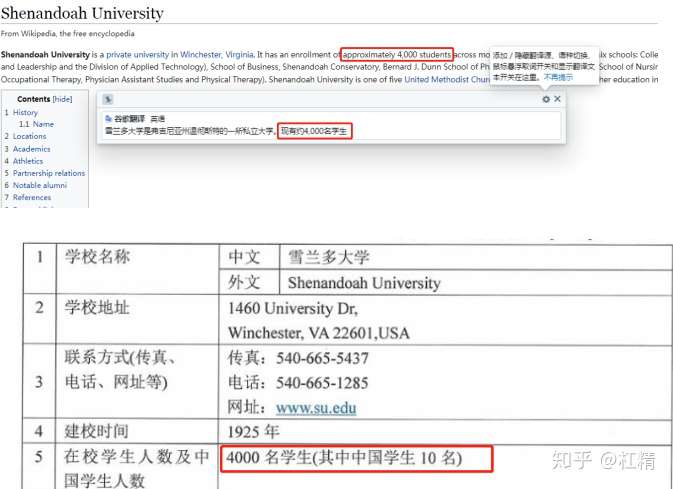Click fax number 540-665-5437
Screen dimensions: 673x489
[322, 358]
